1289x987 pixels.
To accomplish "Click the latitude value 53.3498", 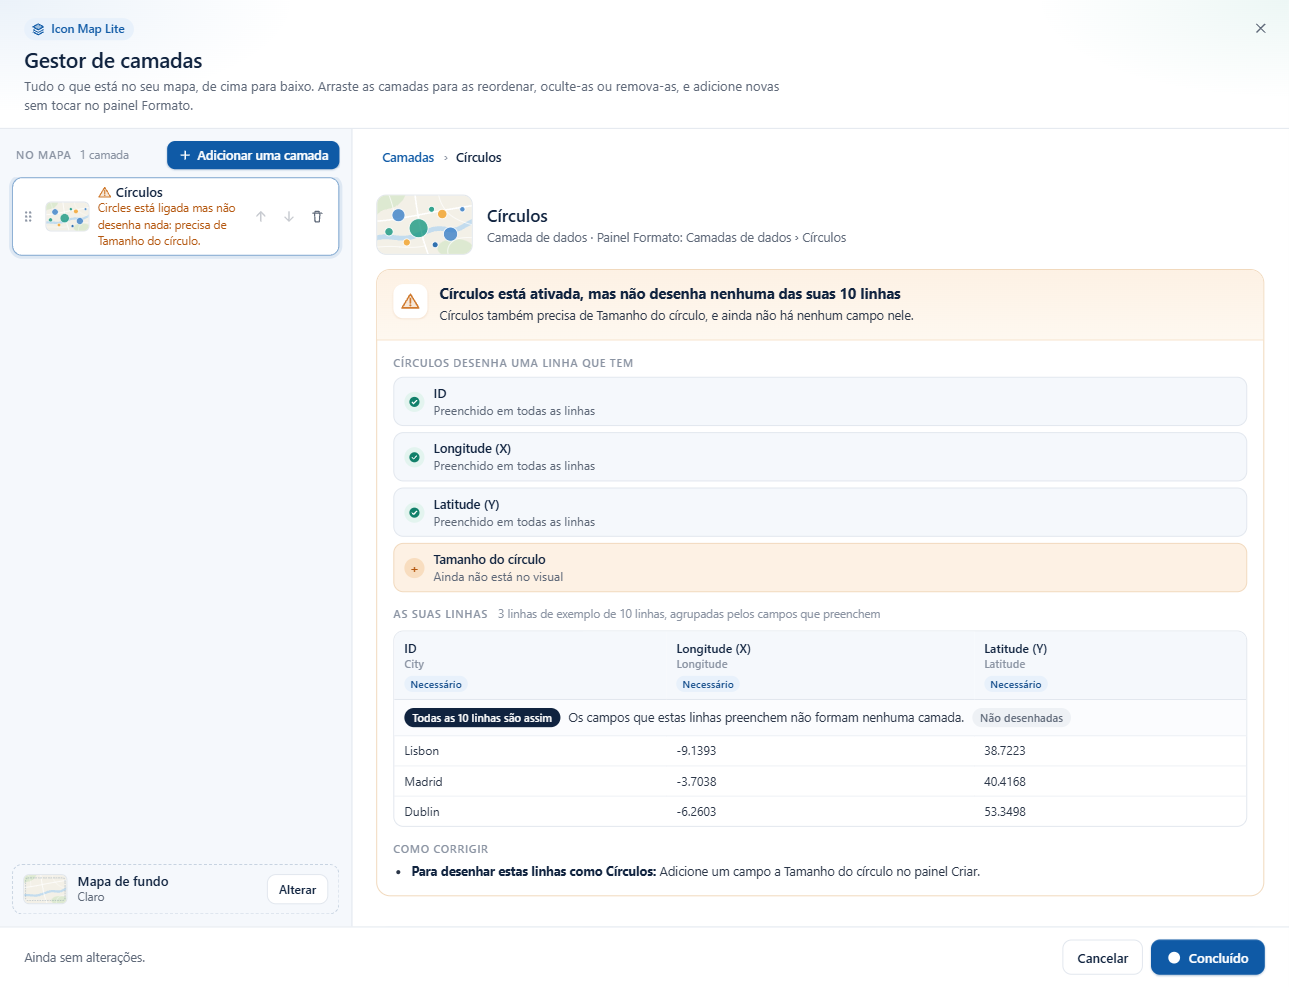I will tap(1005, 812).
